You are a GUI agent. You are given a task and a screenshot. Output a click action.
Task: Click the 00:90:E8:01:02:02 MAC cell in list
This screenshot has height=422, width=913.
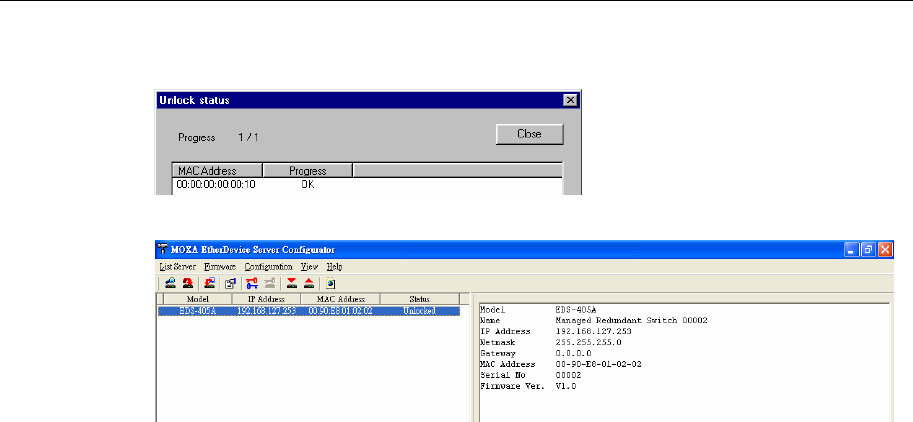click(340, 311)
